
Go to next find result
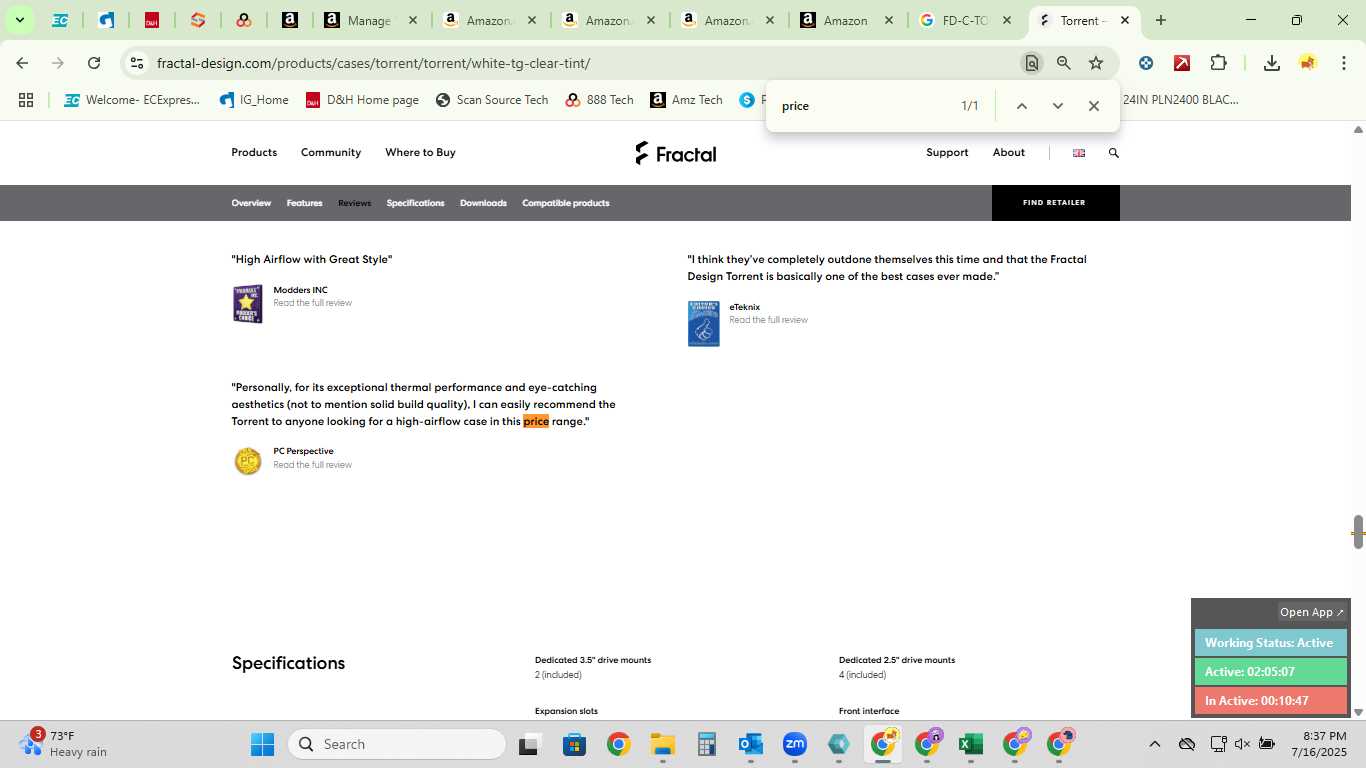pos(1058,106)
